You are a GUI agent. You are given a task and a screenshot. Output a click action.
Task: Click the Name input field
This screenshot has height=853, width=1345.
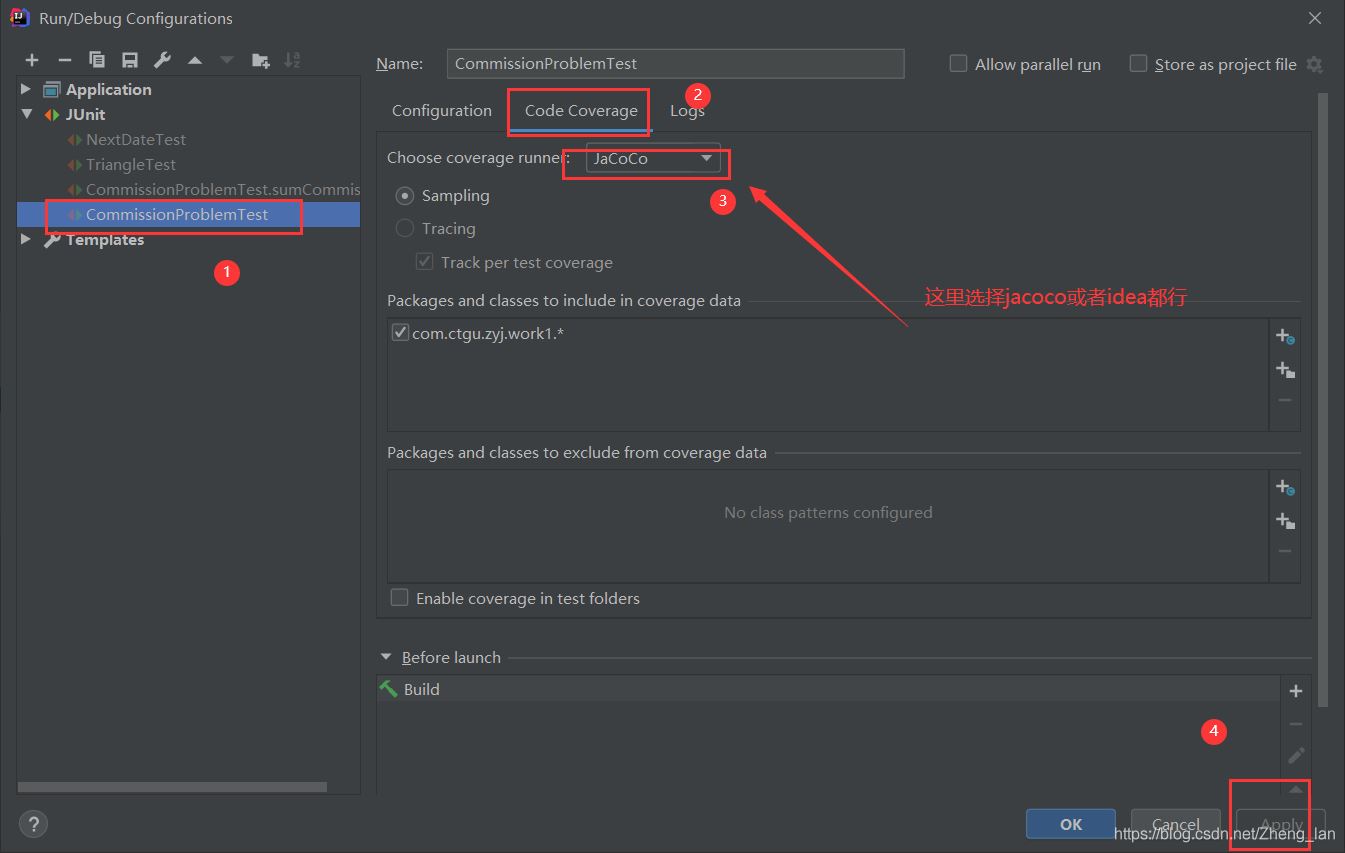click(x=675, y=63)
